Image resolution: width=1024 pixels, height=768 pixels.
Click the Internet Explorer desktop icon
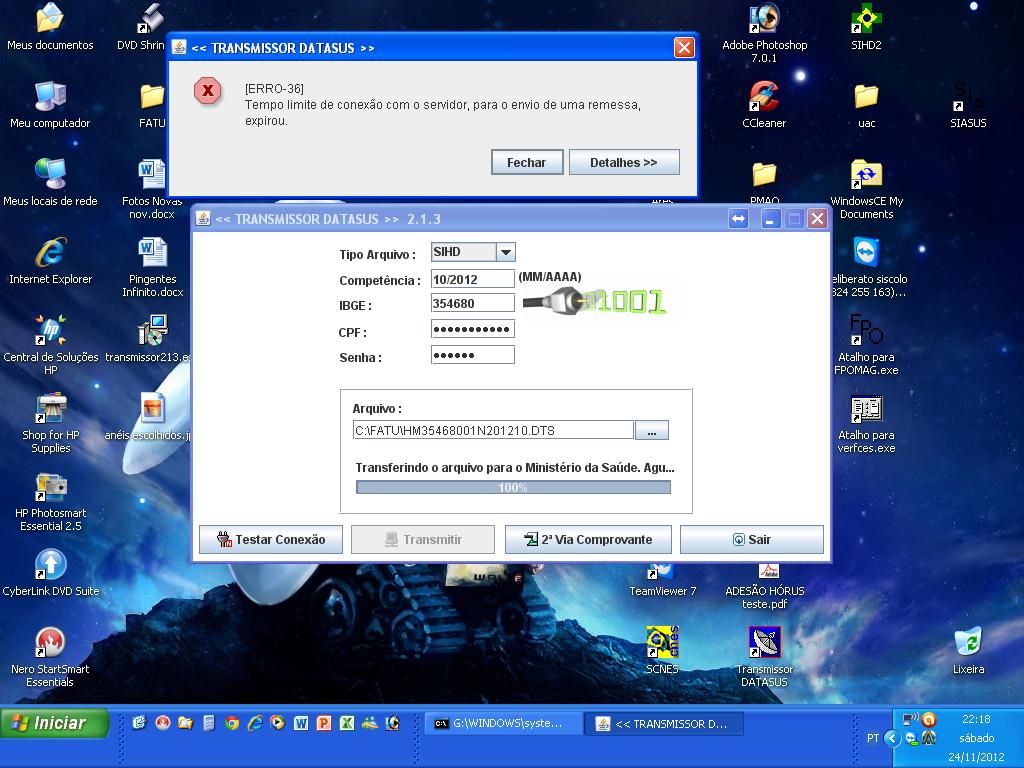point(50,255)
